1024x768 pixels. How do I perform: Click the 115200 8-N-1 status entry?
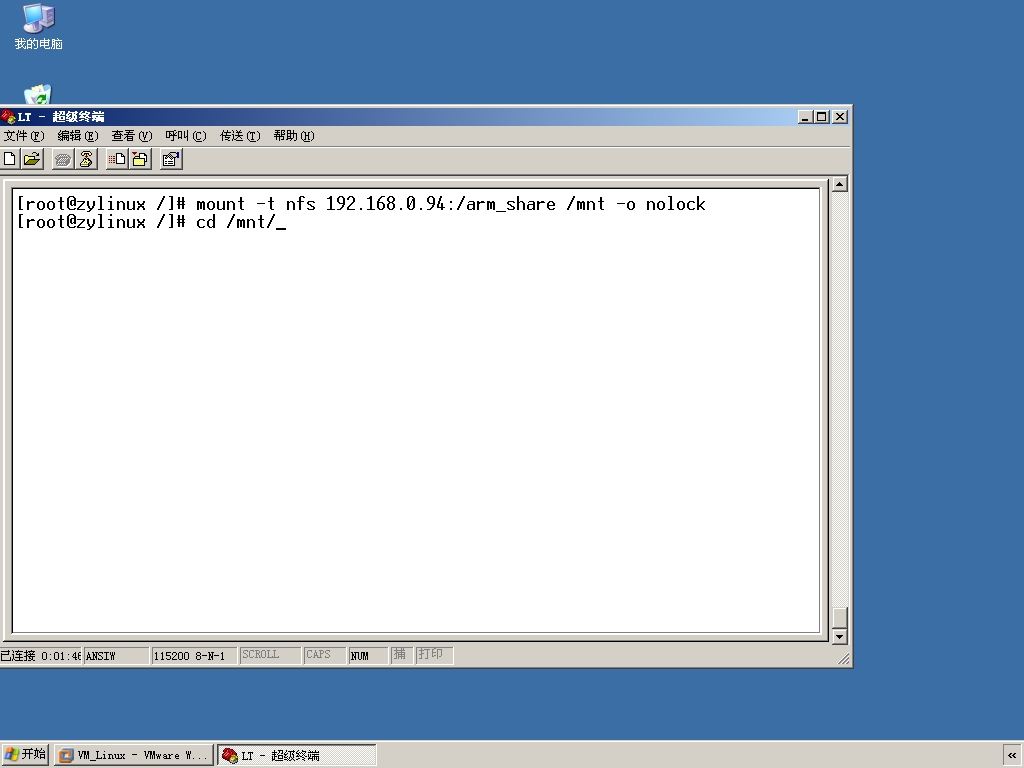coord(193,656)
